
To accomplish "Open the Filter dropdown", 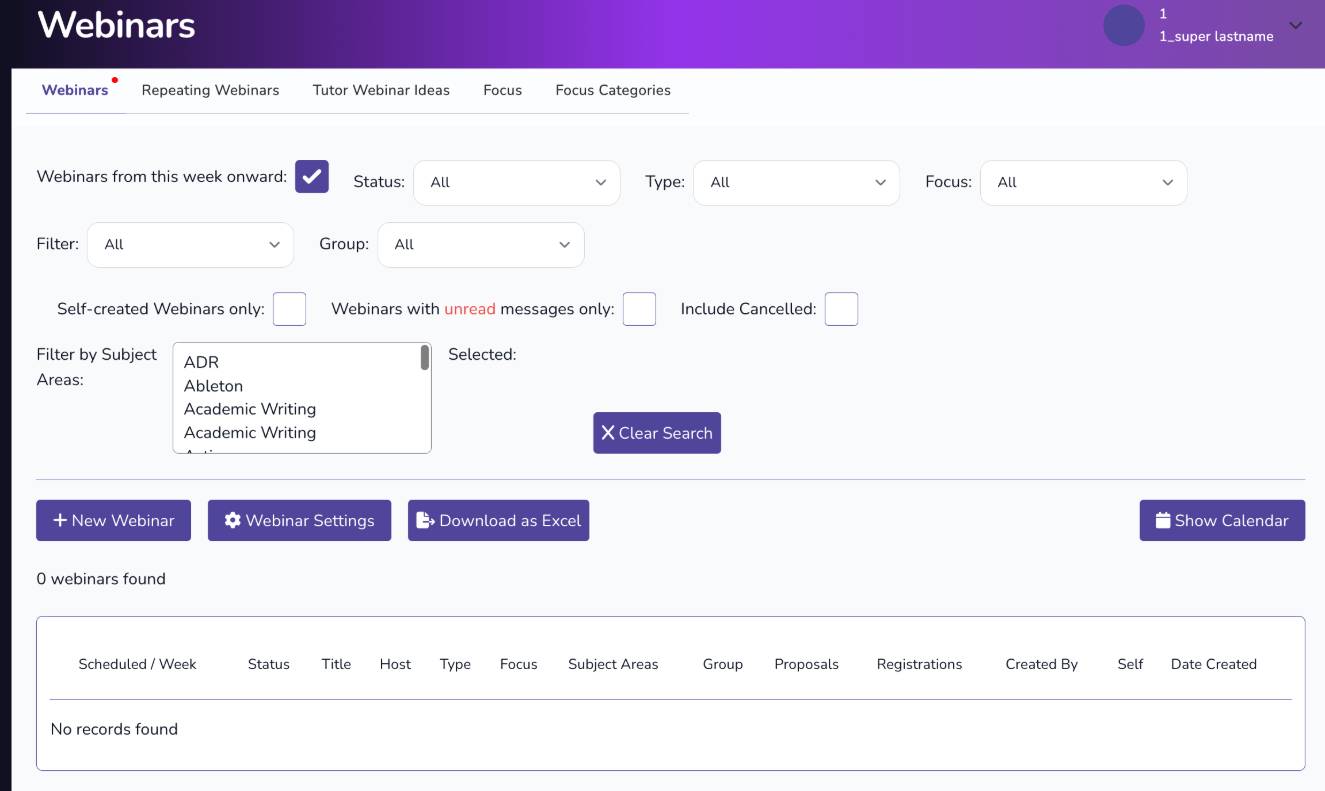I will coord(190,245).
